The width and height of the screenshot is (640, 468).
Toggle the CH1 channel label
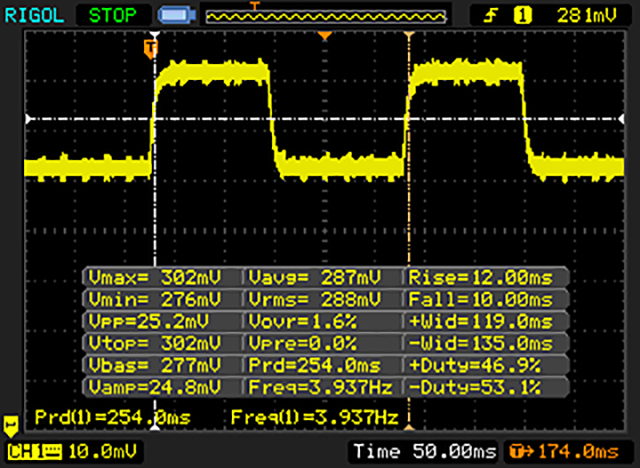pyautogui.click(x=28, y=453)
